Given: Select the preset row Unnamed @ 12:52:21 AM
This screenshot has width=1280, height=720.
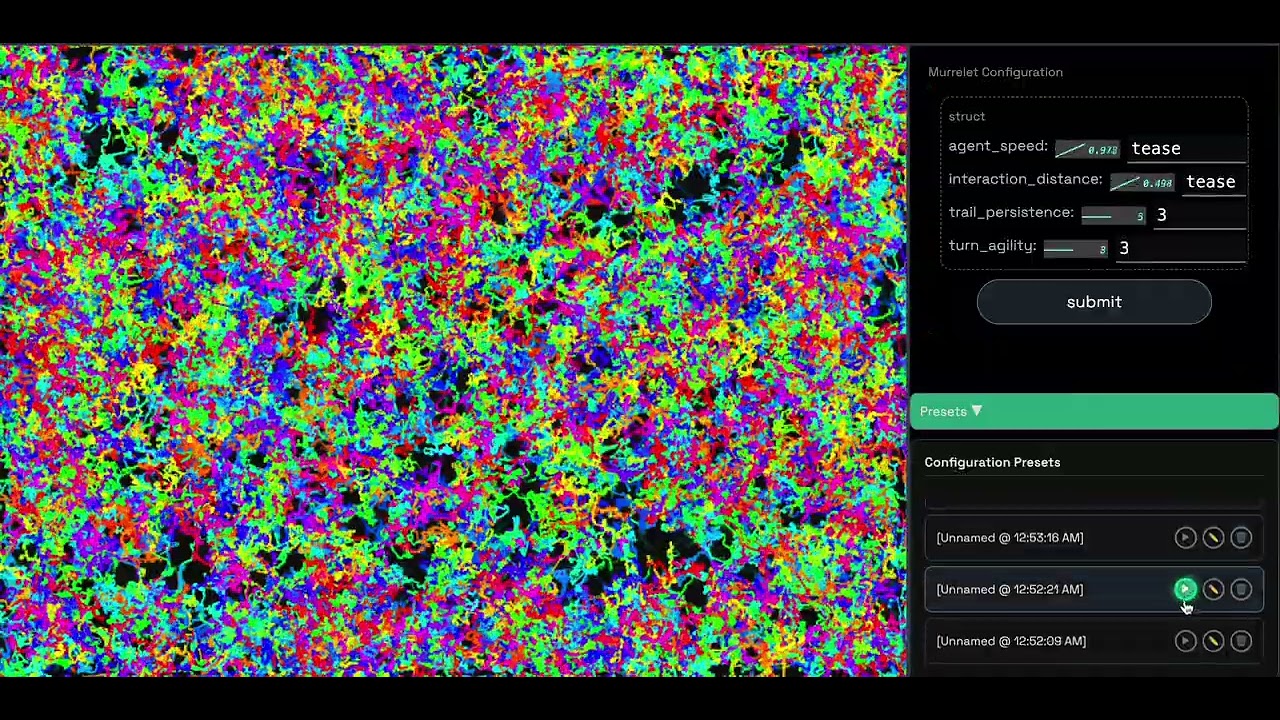Looking at the screenshot, I should tap(1094, 589).
